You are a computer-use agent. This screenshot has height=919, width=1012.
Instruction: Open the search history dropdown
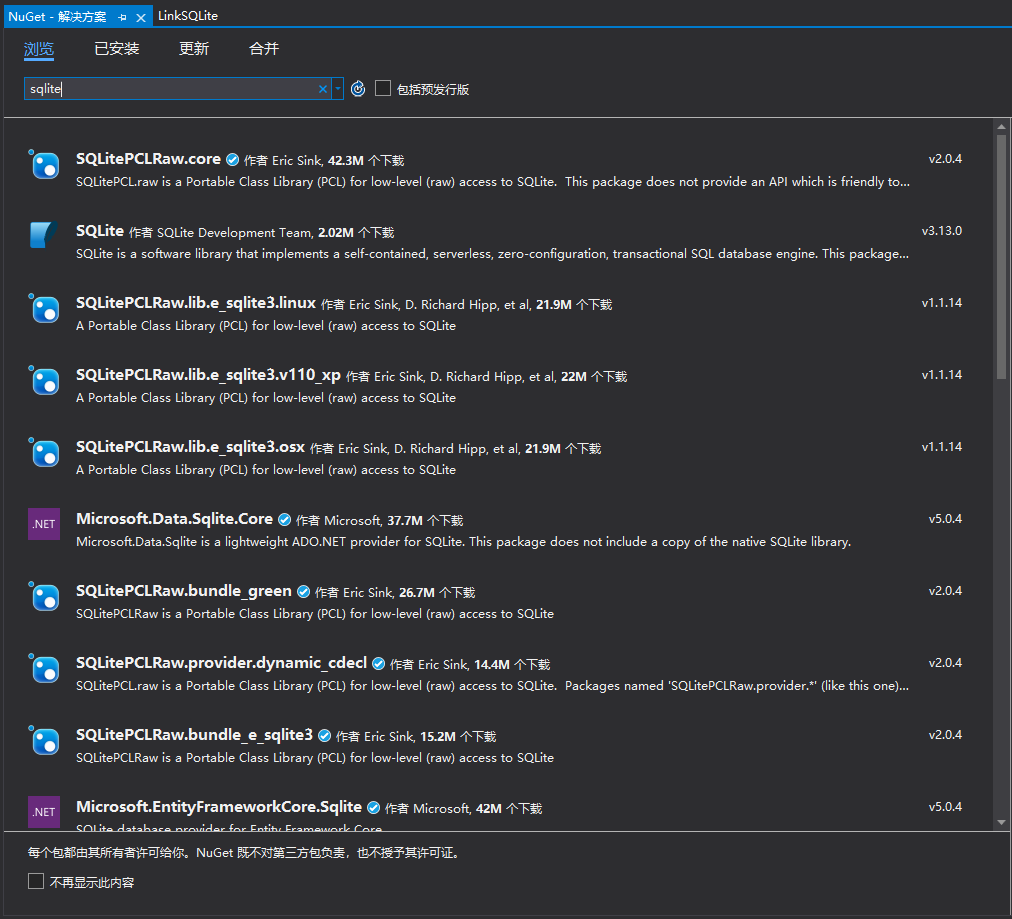338,88
